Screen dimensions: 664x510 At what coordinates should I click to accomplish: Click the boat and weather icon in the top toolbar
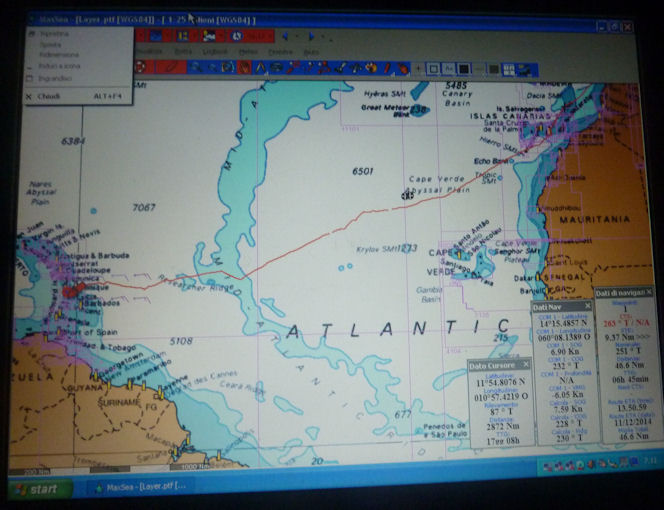[209, 36]
